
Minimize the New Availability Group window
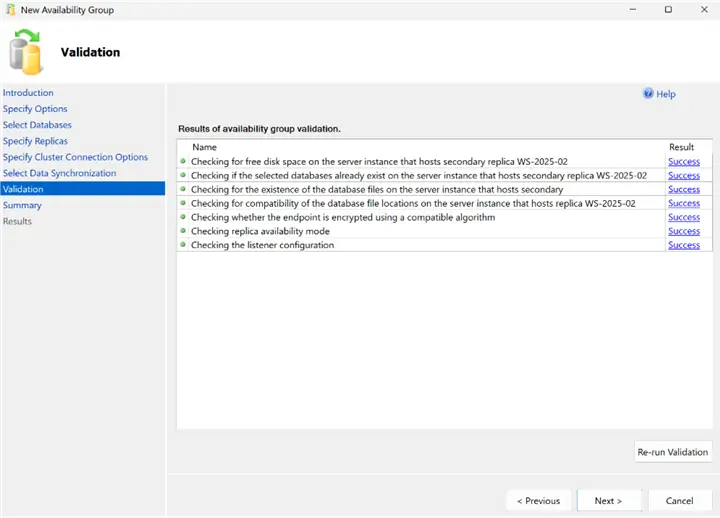(633, 9)
